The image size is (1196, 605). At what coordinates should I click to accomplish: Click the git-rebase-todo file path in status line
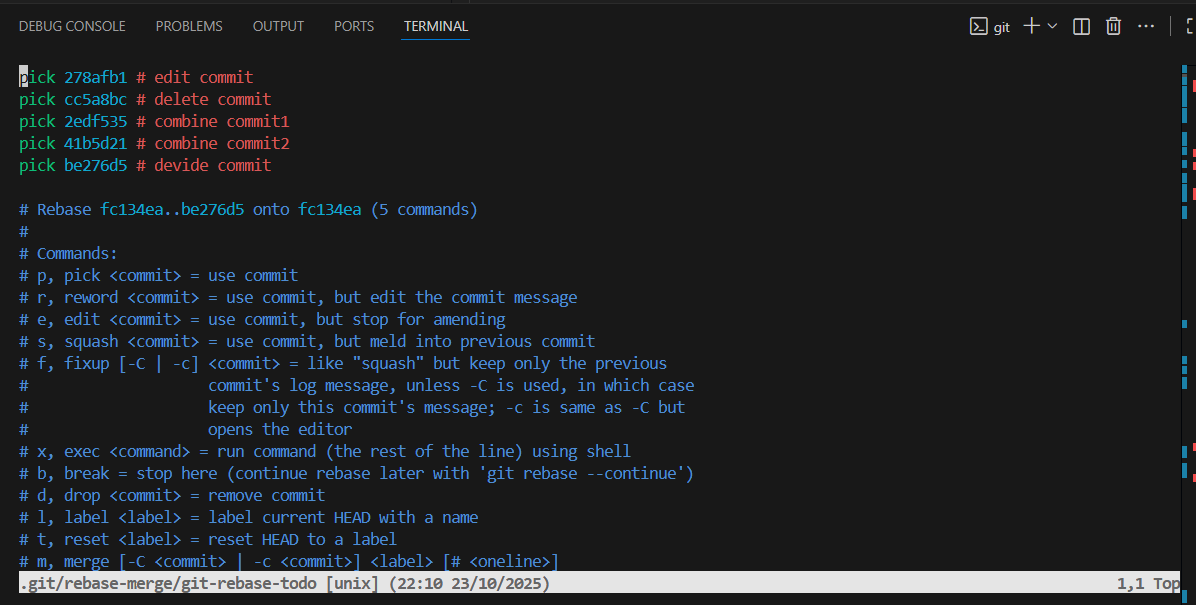(x=168, y=584)
